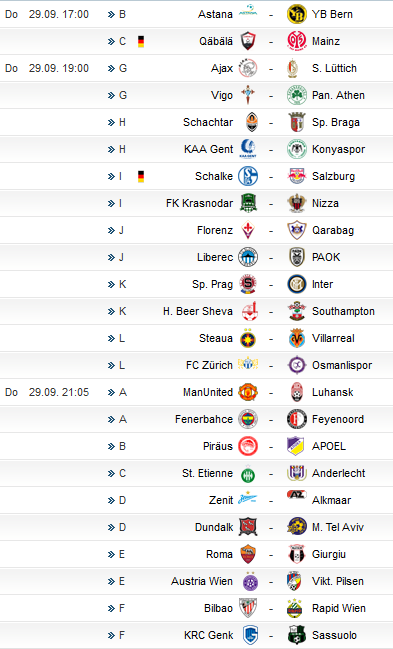Open the Villarreal team link
This screenshot has width=393, height=649.
click(x=333, y=339)
